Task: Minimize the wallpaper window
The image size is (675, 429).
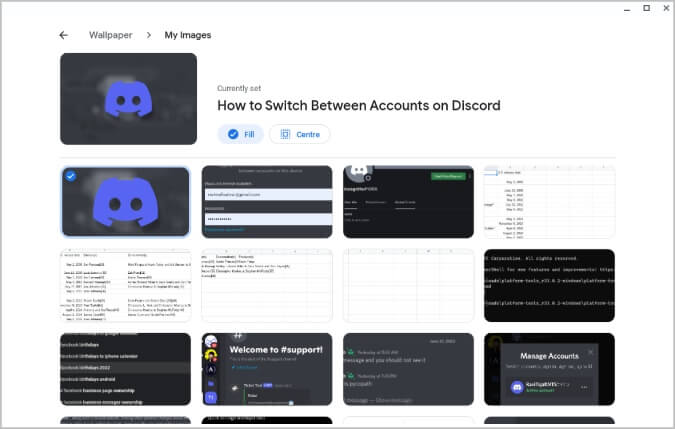Action: click(627, 9)
